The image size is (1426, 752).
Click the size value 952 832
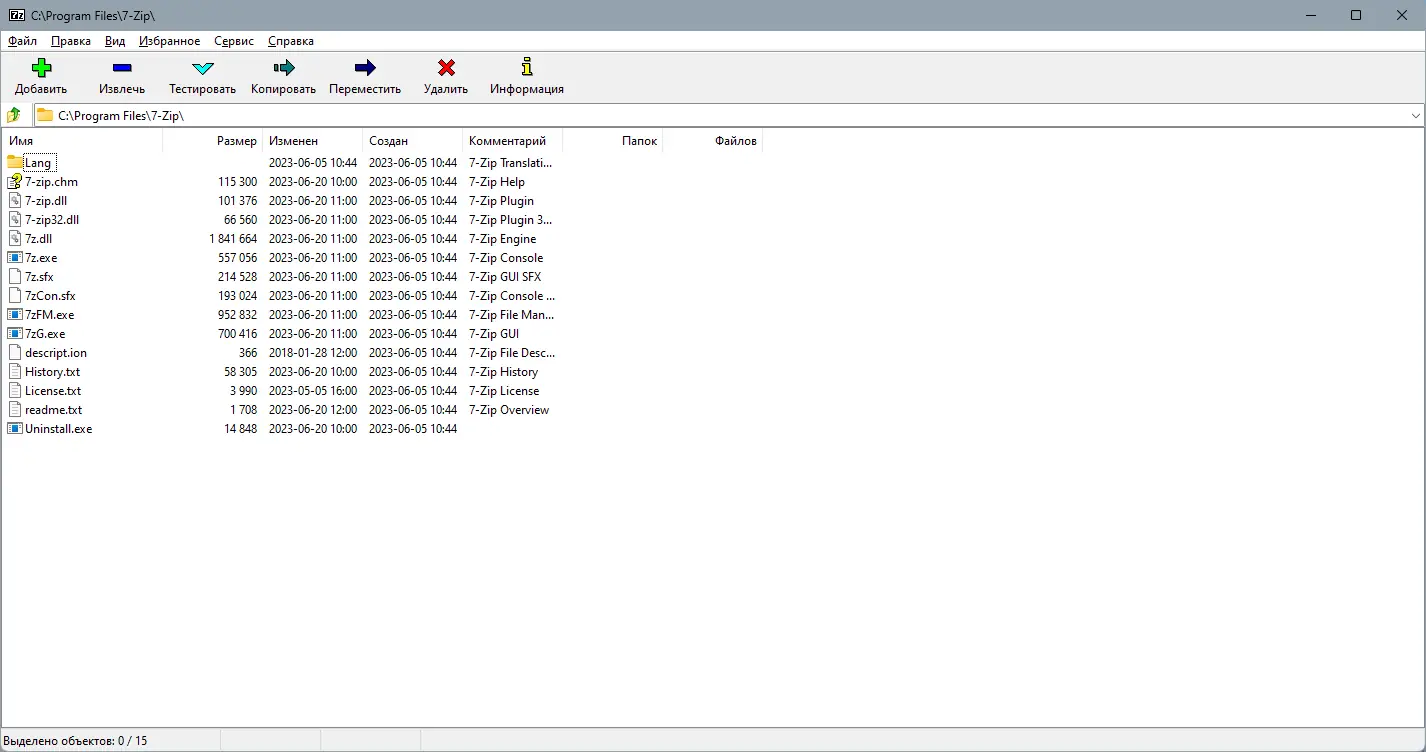pyautogui.click(x=237, y=314)
